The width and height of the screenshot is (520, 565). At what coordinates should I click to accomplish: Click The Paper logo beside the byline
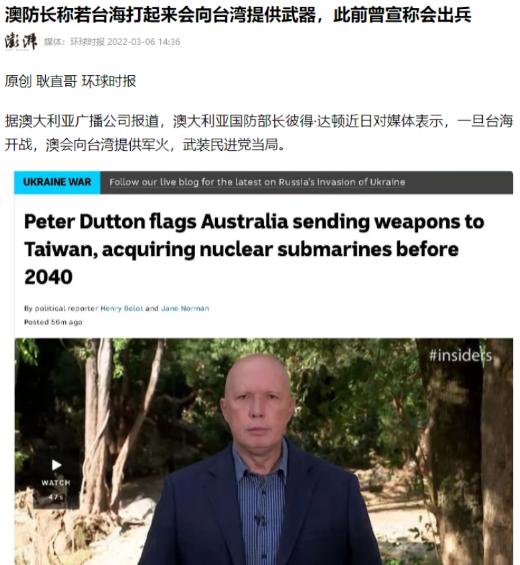(21, 41)
